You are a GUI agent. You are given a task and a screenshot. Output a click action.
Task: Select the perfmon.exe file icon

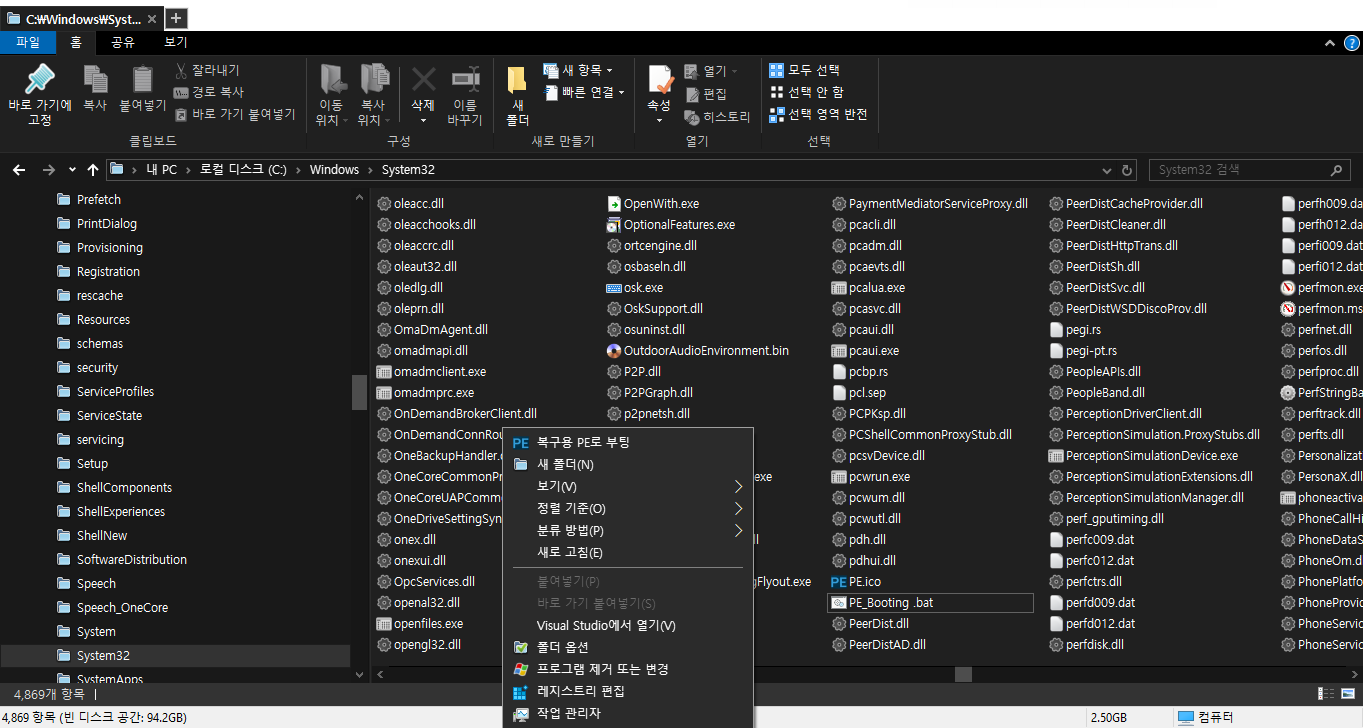click(1288, 287)
